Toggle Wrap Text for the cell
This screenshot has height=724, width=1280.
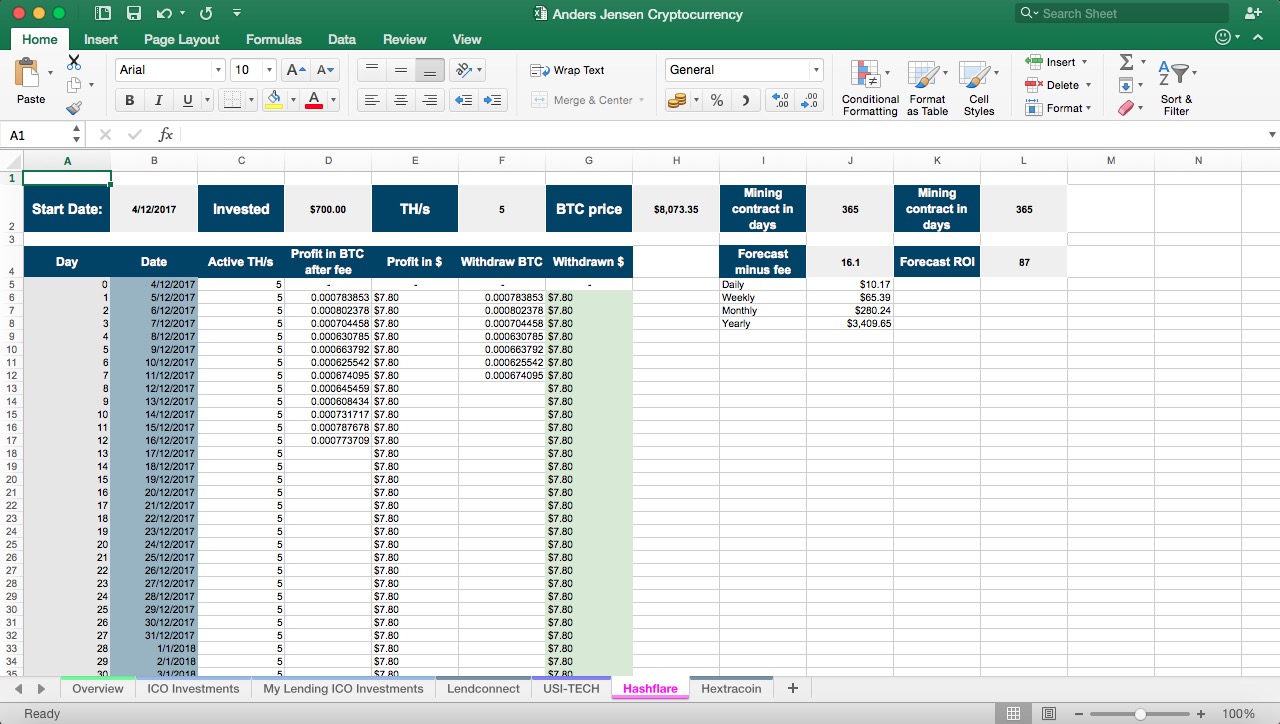click(567, 70)
